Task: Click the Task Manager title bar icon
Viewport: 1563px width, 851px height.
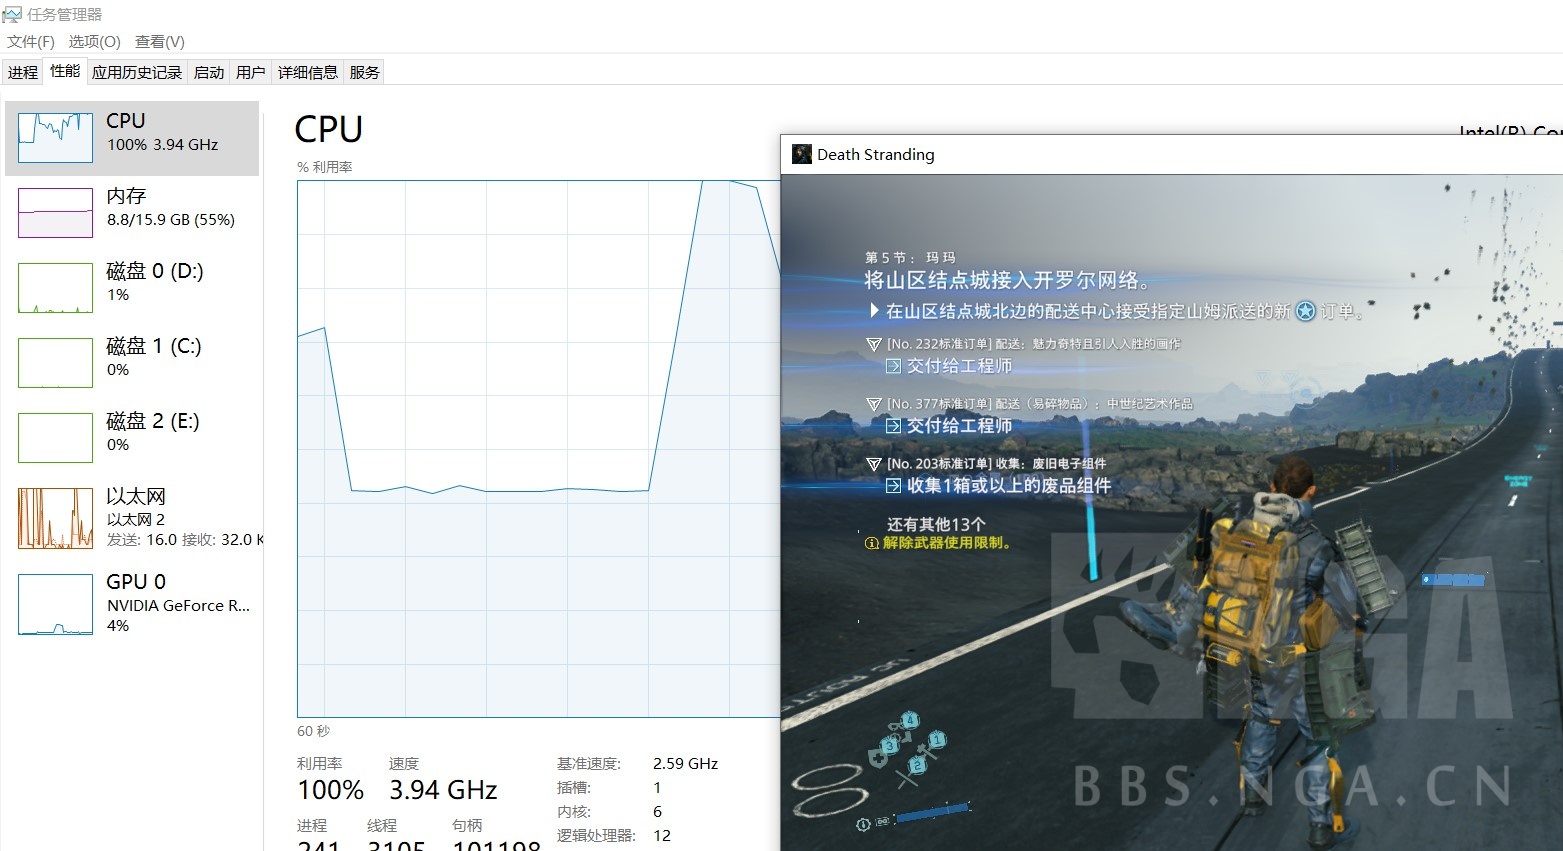Action: [x=12, y=14]
